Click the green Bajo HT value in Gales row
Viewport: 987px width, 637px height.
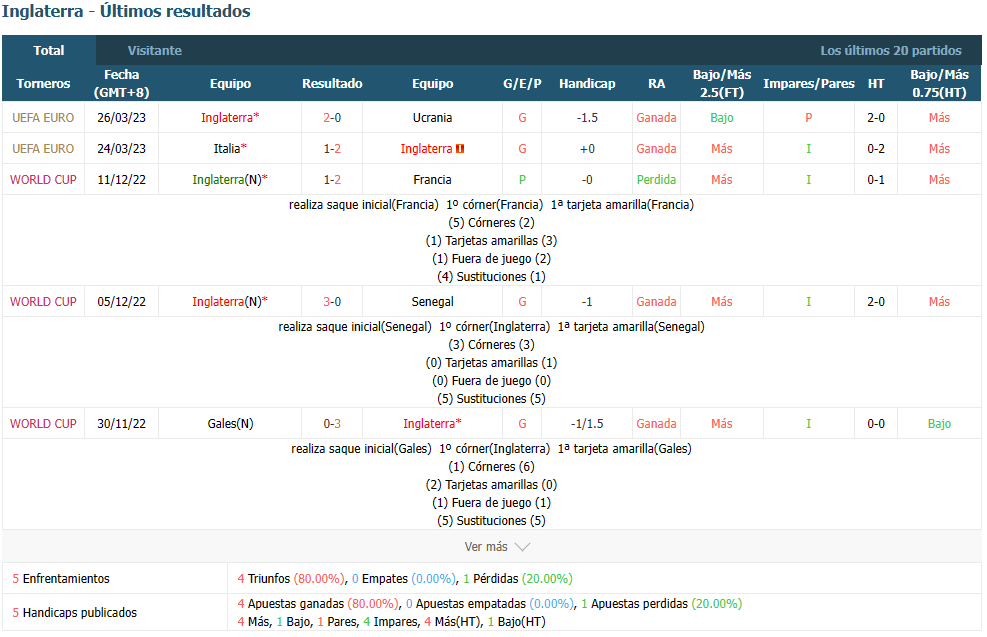point(939,424)
